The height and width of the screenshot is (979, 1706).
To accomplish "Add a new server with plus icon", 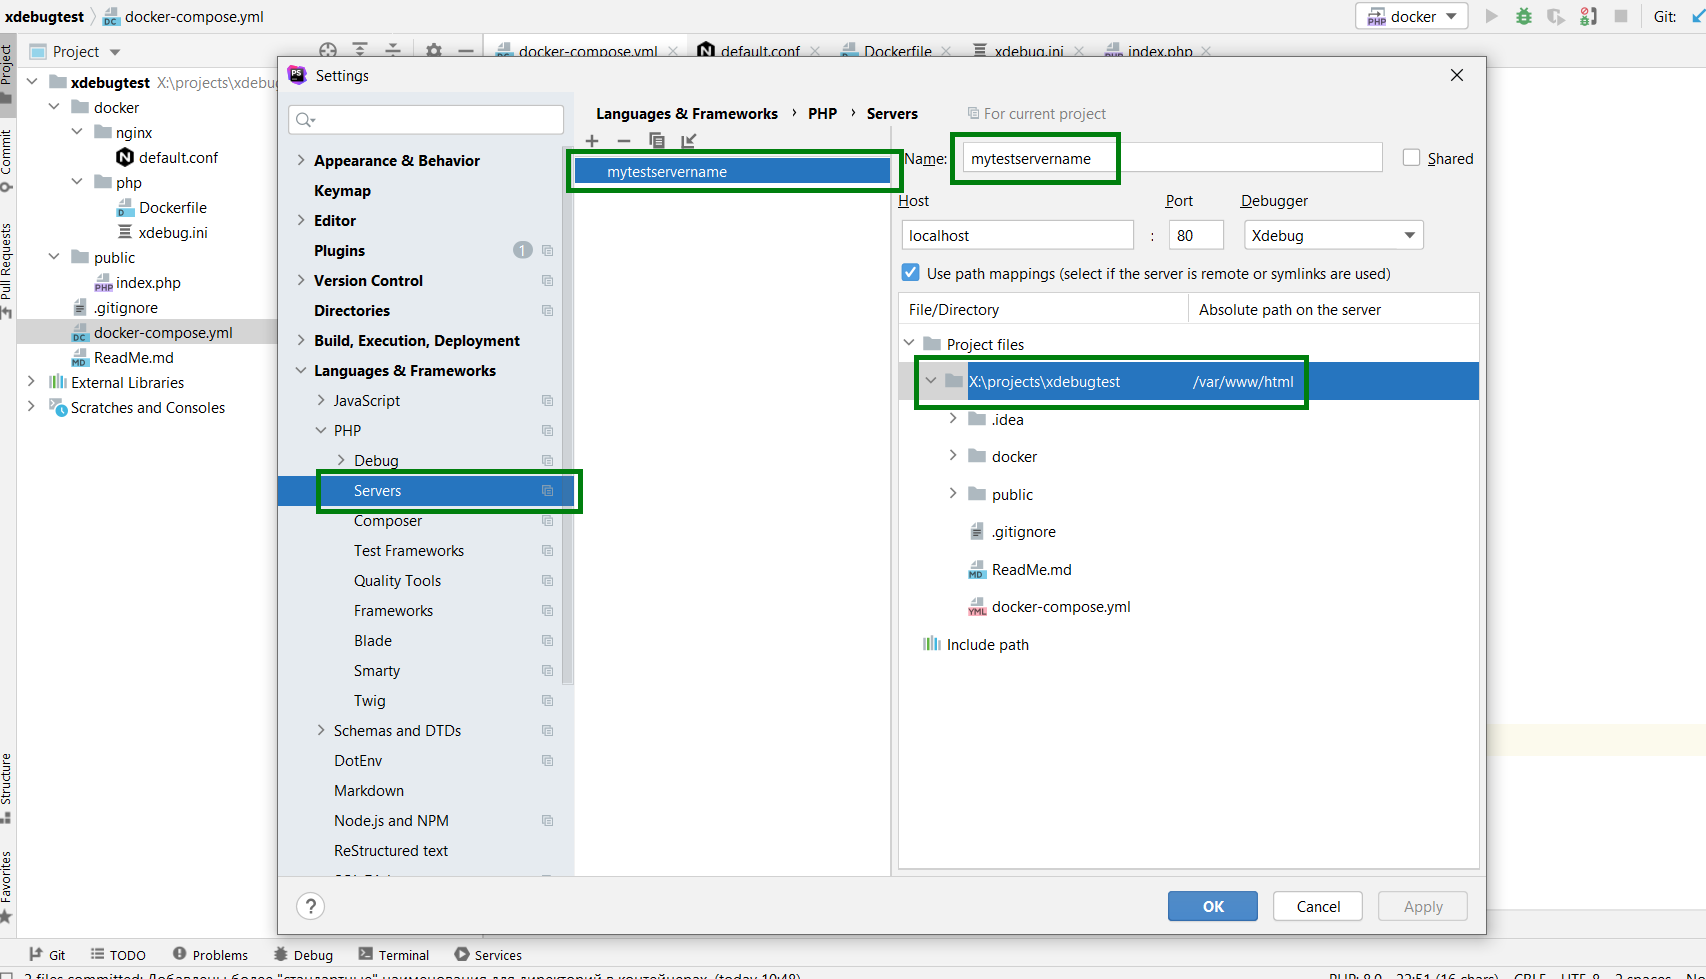I will 592,141.
